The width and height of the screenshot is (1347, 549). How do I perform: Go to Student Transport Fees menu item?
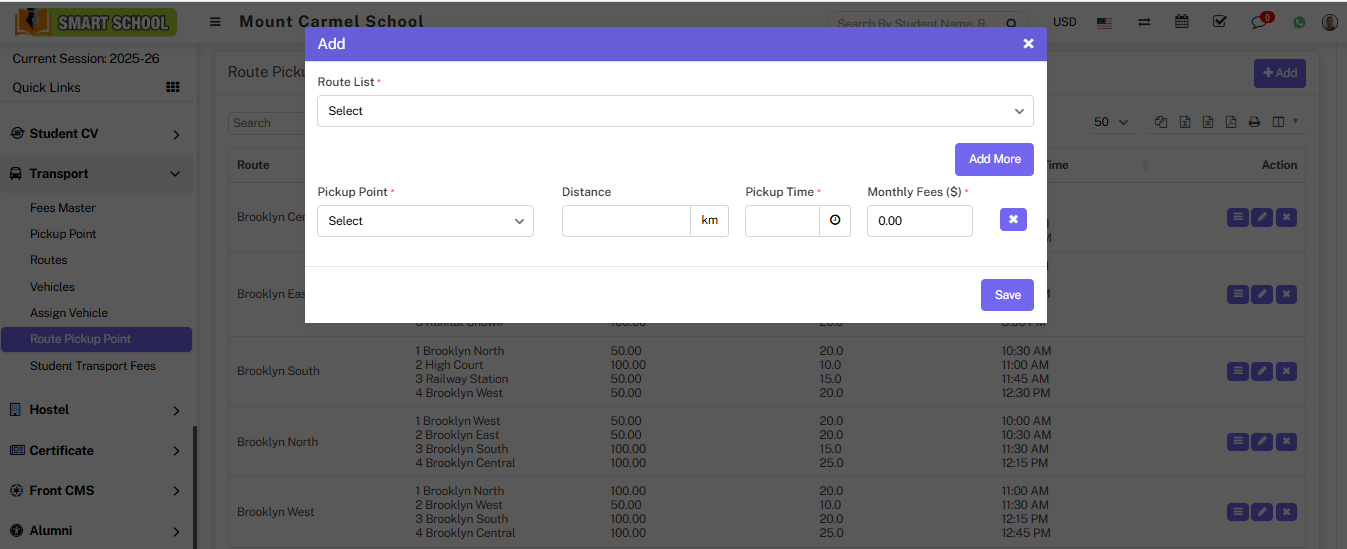(93, 366)
